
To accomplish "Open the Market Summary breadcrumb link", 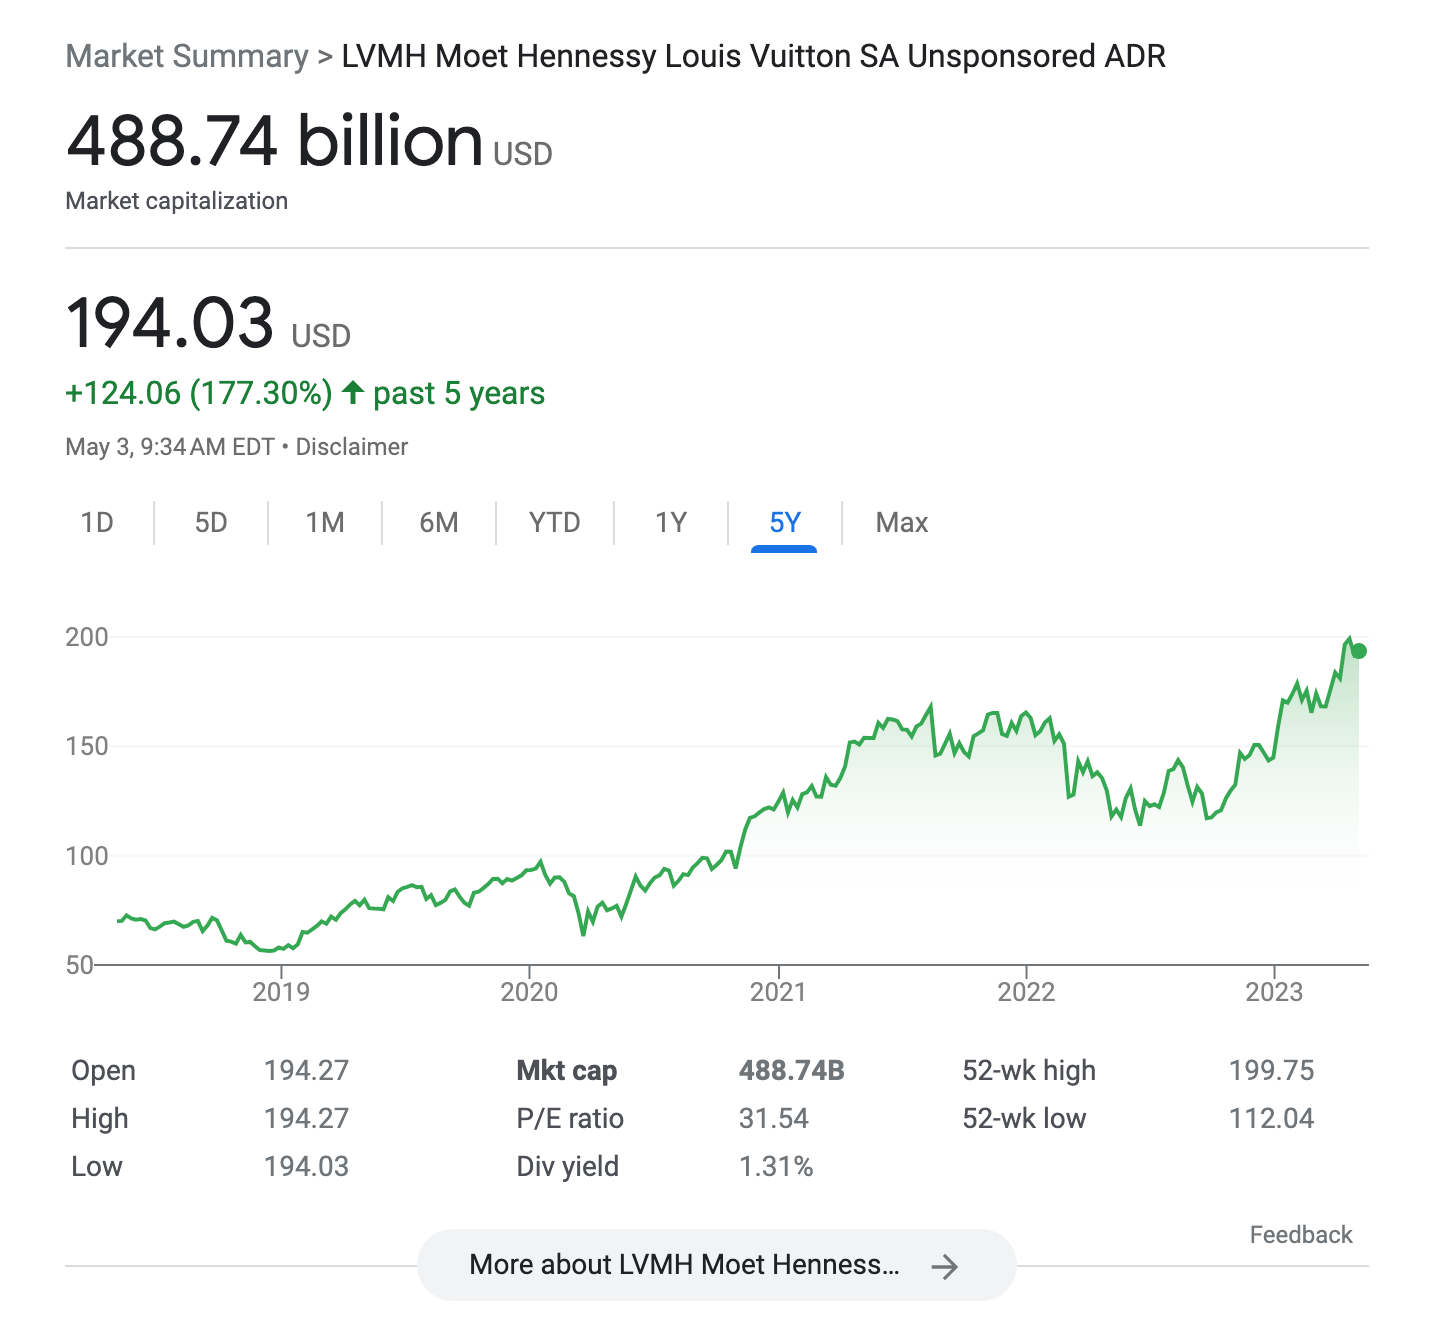I will [187, 56].
